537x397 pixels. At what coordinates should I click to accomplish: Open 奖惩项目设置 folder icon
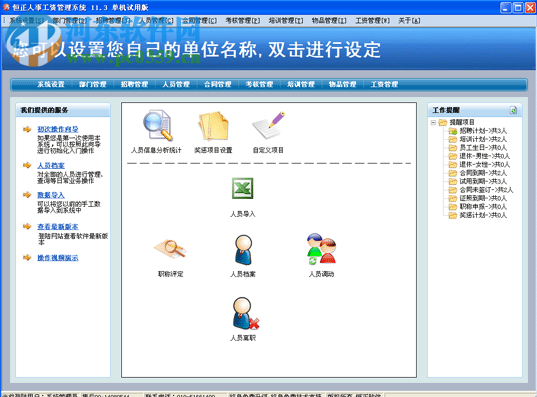[213, 125]
